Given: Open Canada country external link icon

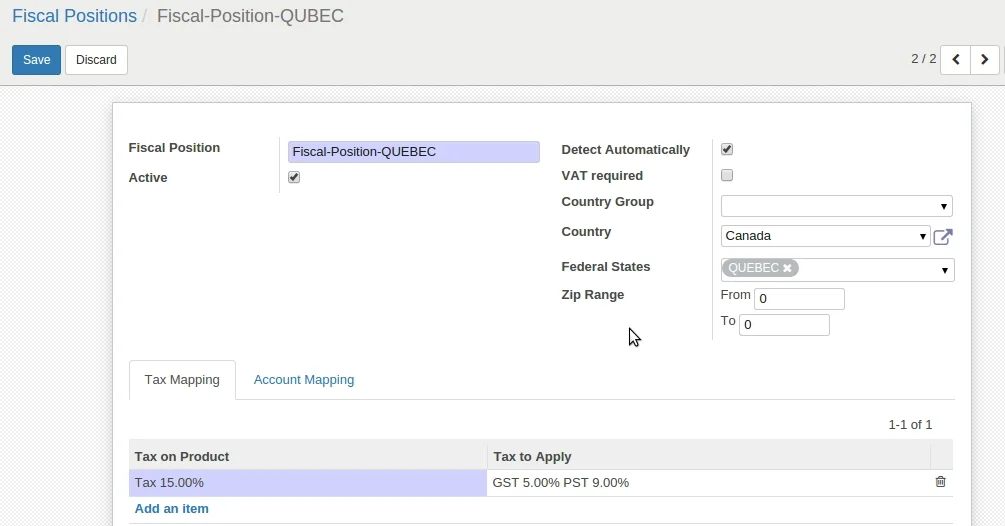Looking at the screenshot, I should click(x=943, y=237).
